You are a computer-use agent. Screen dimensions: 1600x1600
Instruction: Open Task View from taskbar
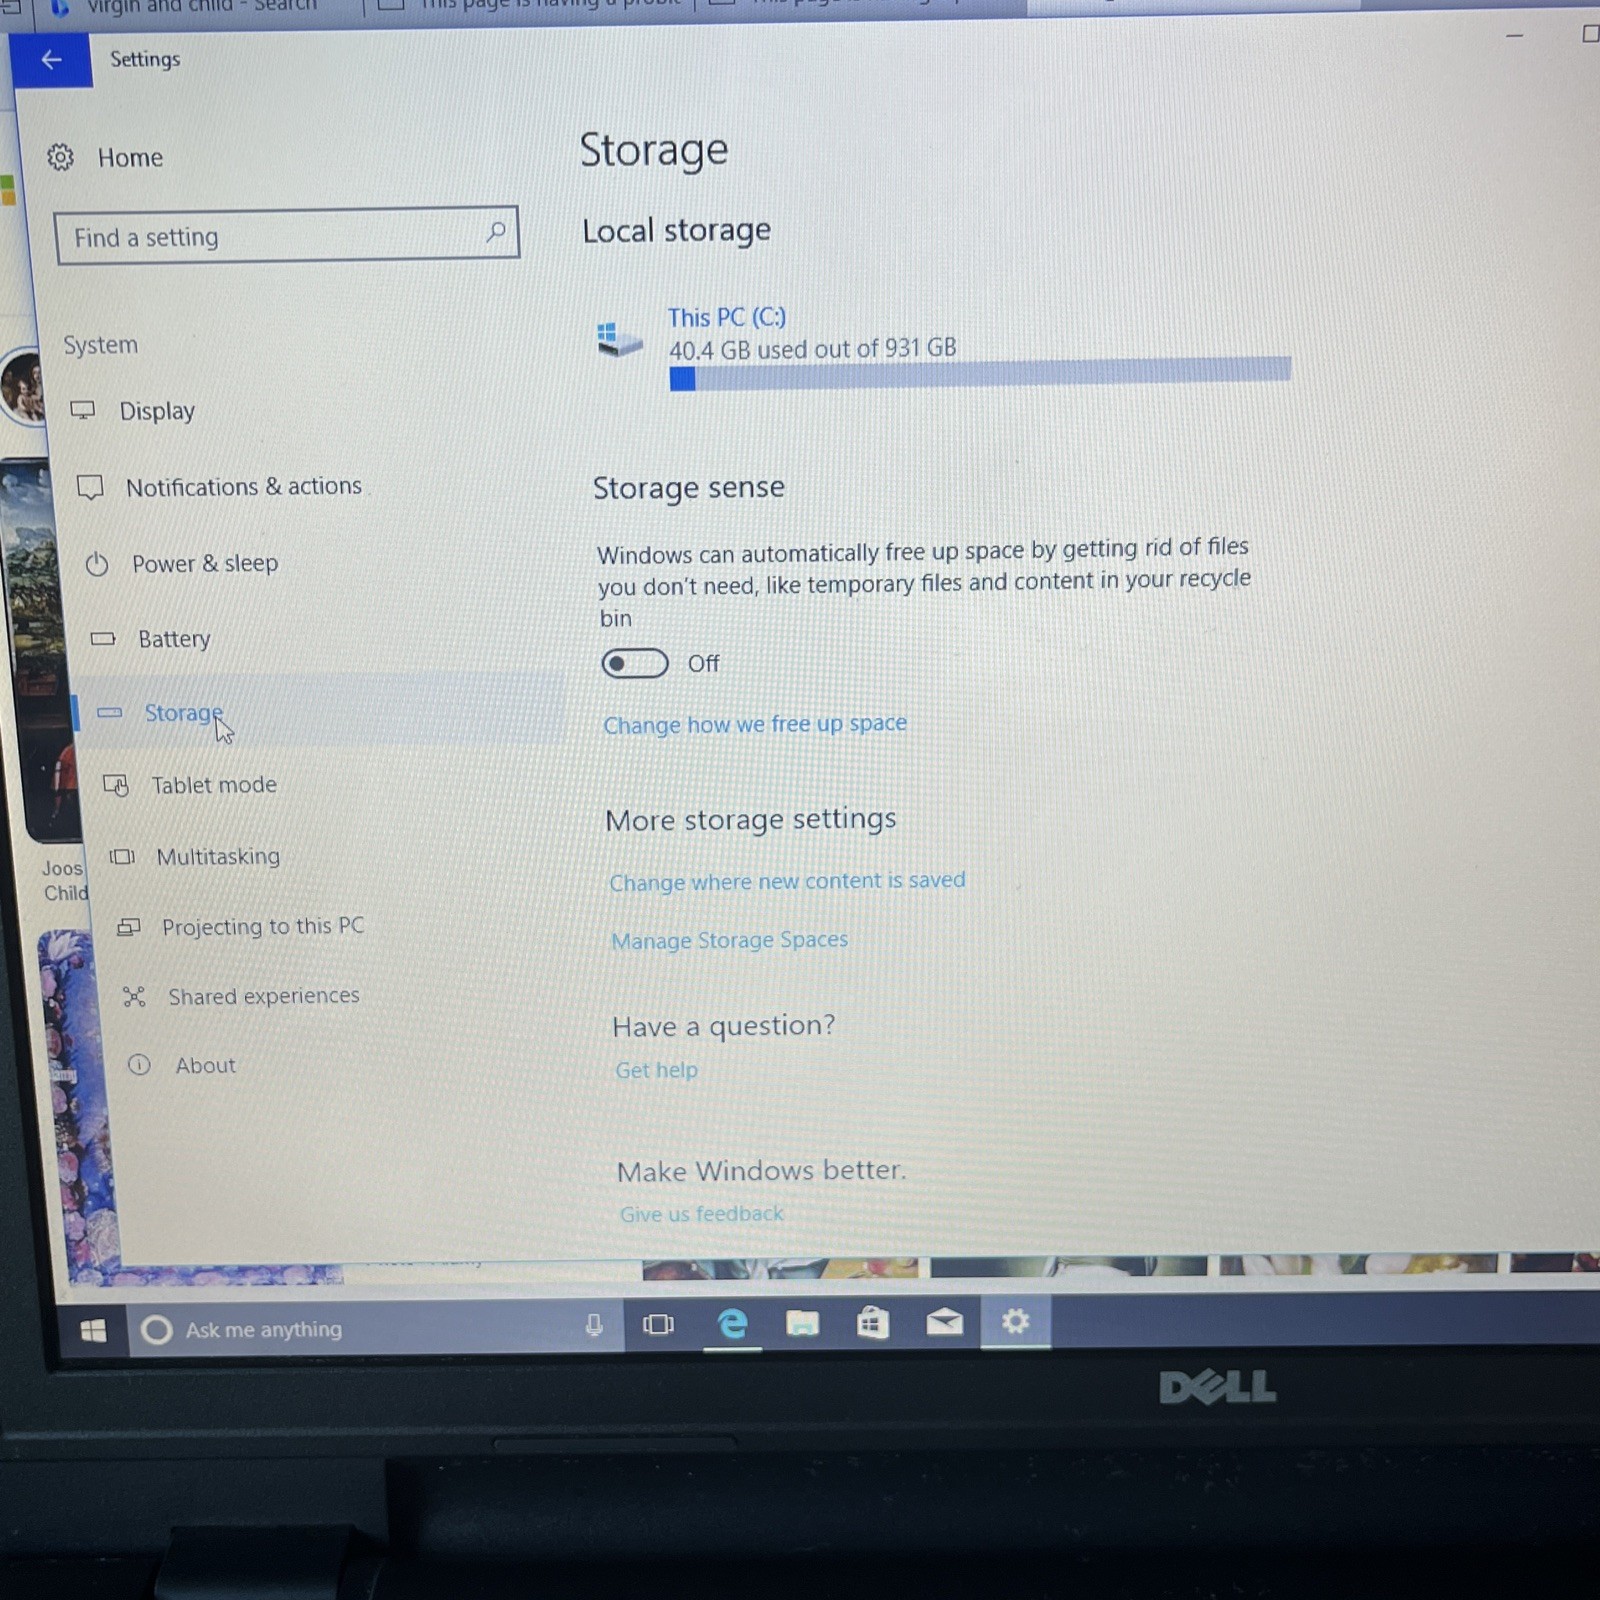coord(658,1324)
